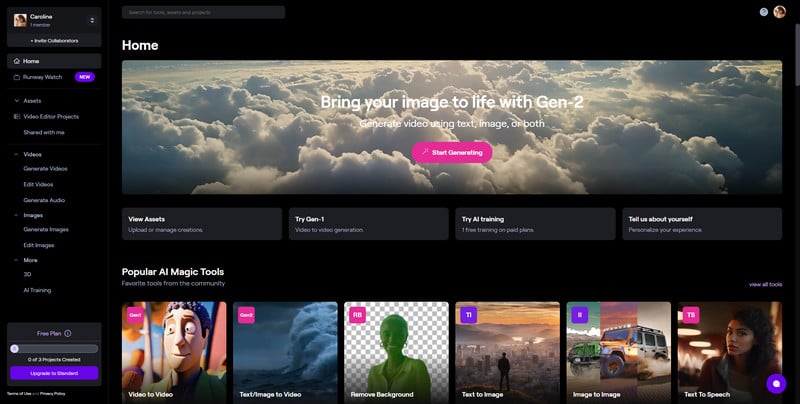Click Upgrade to Standard
The width and height of the screenshot is (800, 404).
54,373
